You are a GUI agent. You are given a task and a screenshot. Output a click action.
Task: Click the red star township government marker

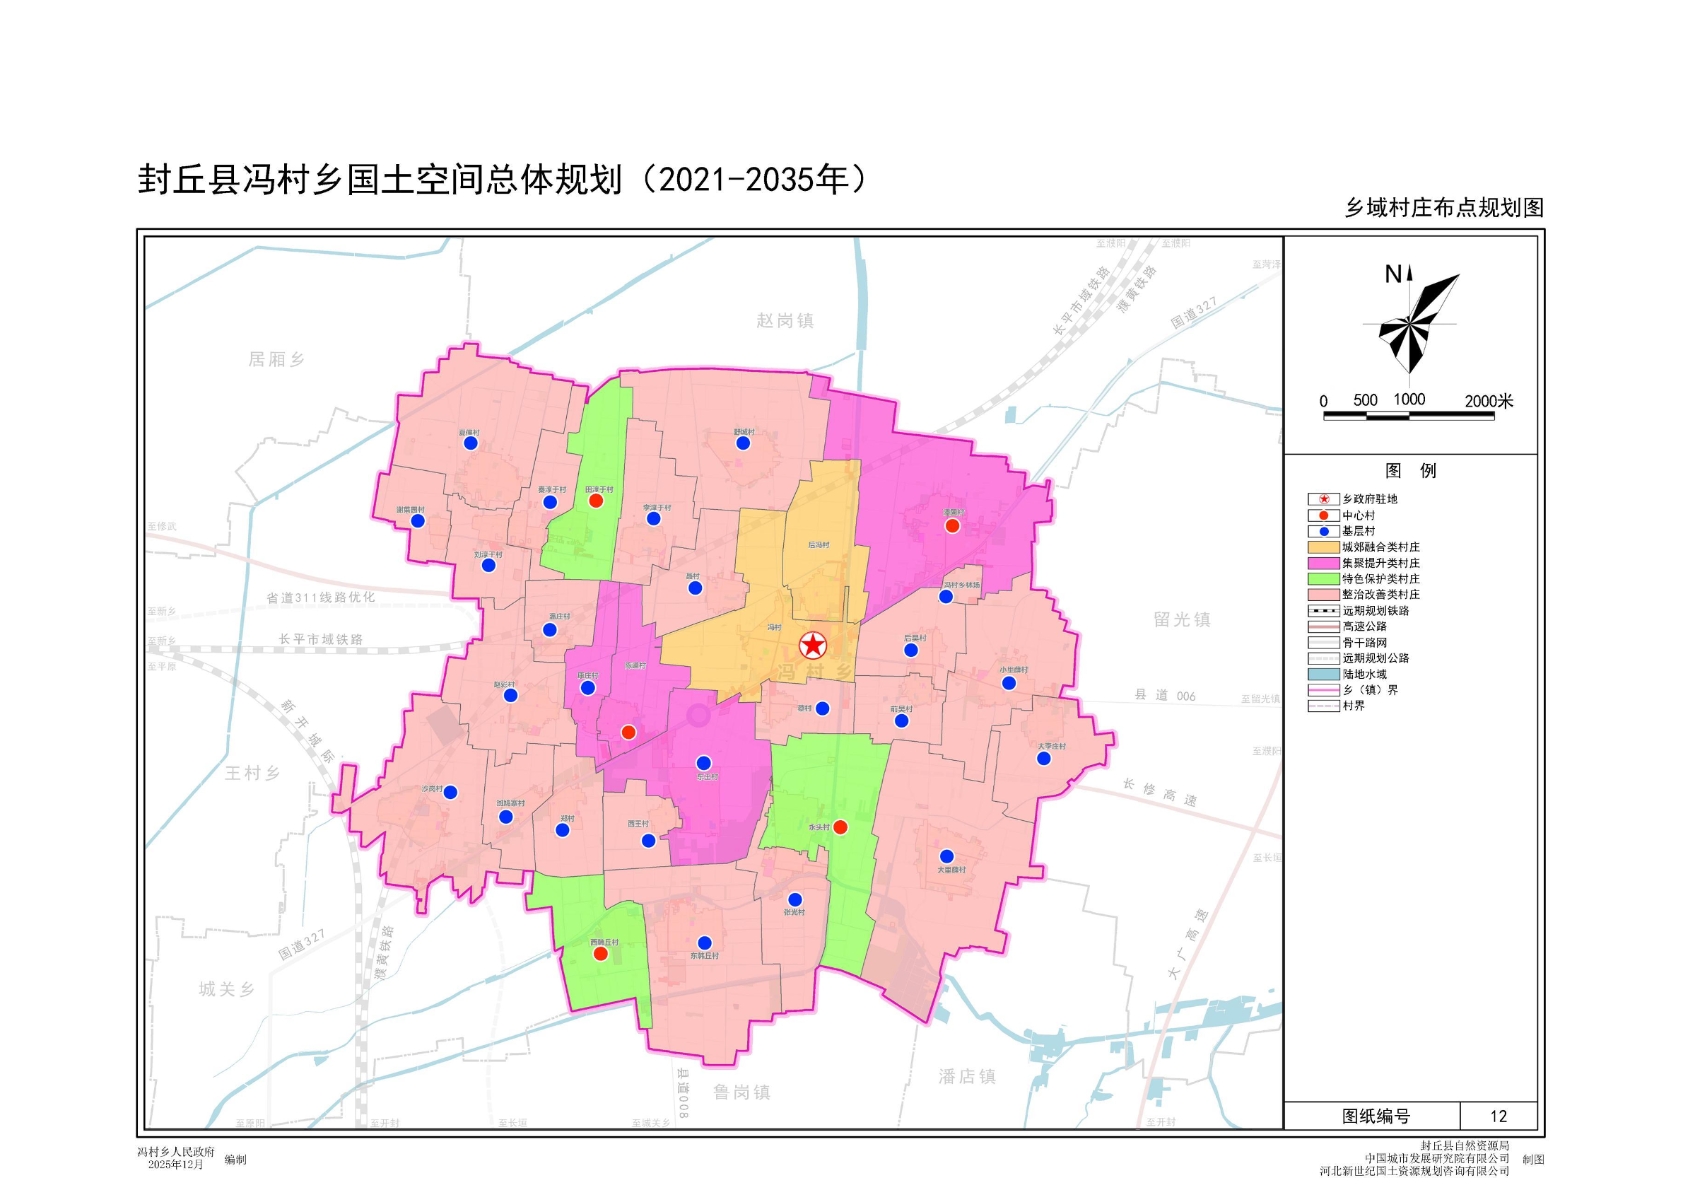pos(813,645)
